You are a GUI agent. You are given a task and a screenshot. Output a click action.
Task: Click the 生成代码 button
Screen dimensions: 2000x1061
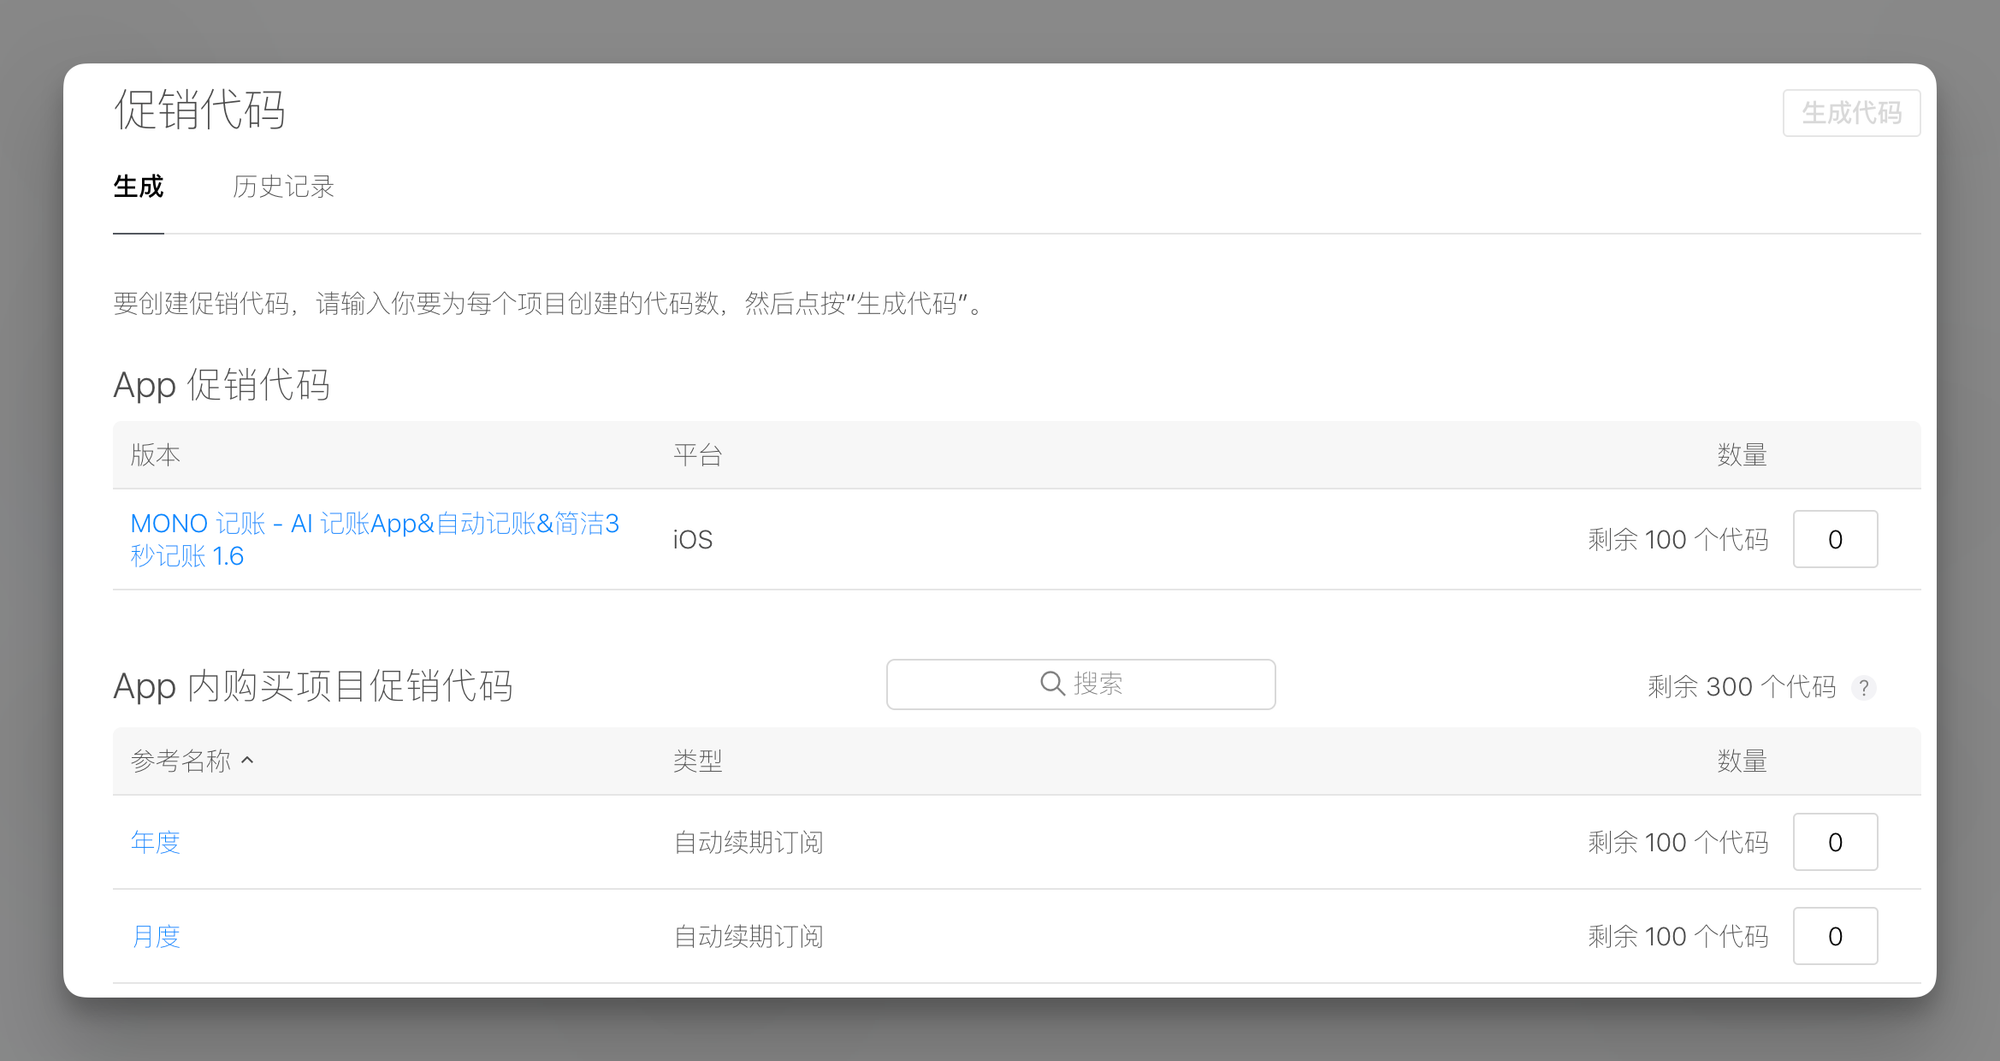1850,113
